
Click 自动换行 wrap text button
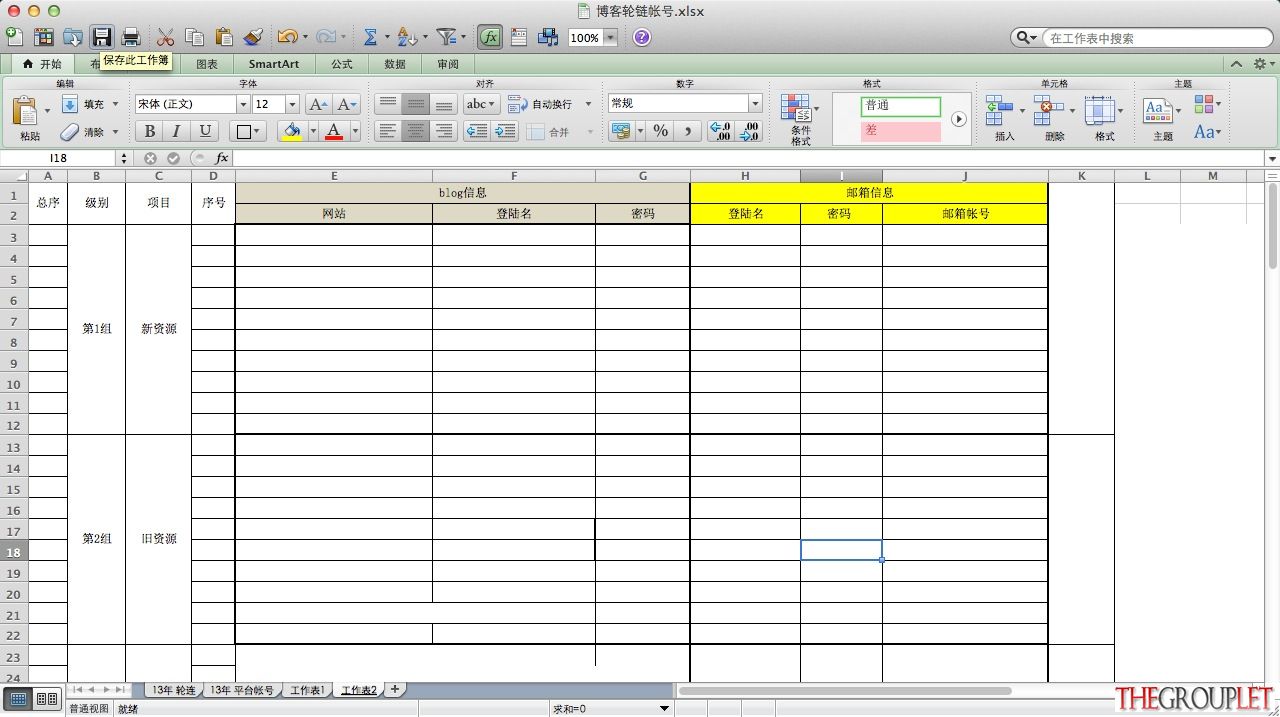click(542, 104)
